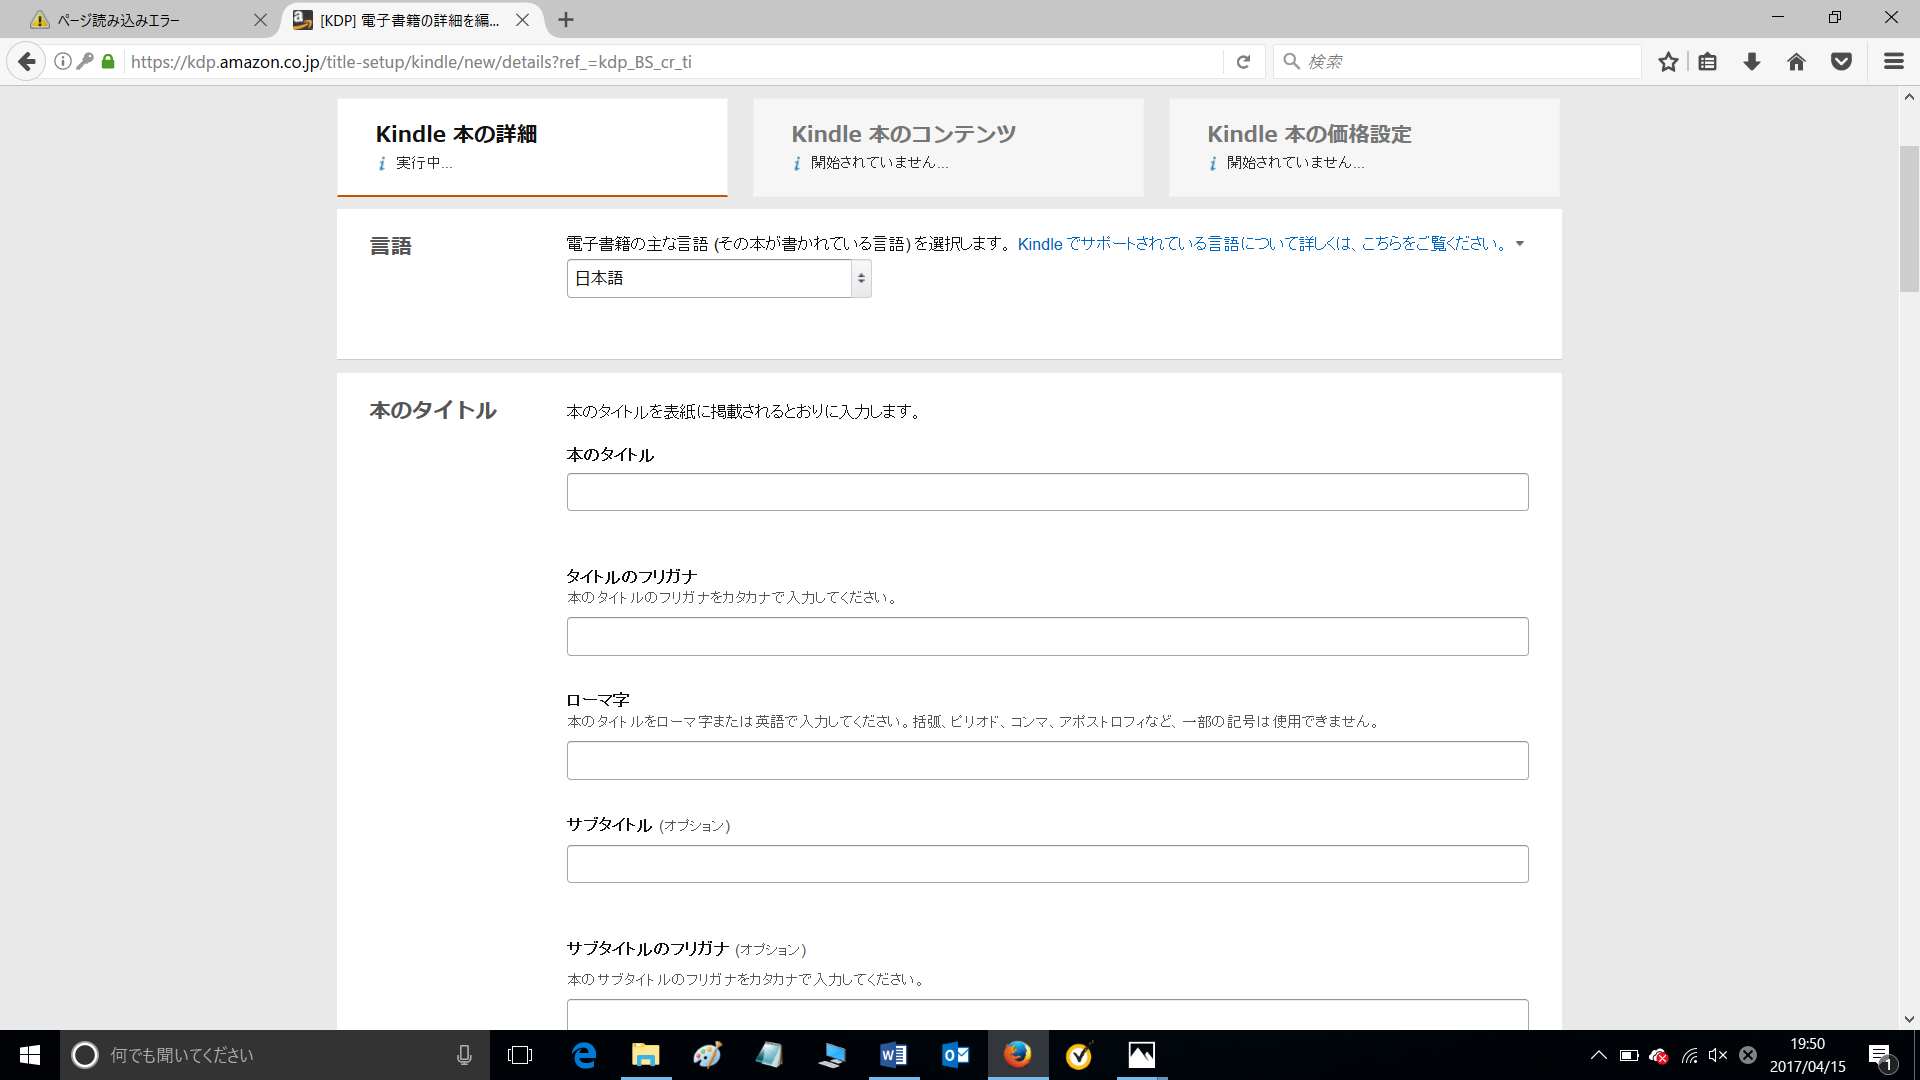Launch Microsoft Word from the taskbar
Viewport: 1920px width, 1080px height.
click(x=893, y=1055)
